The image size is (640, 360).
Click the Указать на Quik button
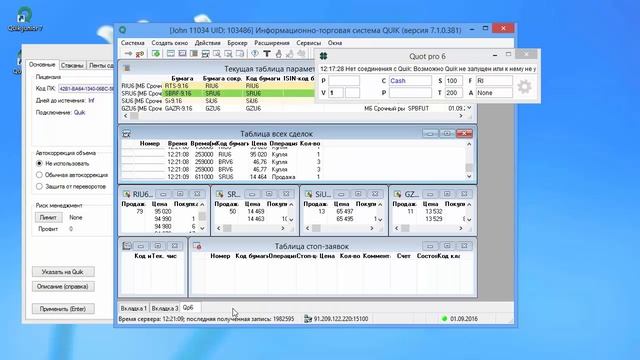(63, 271)
